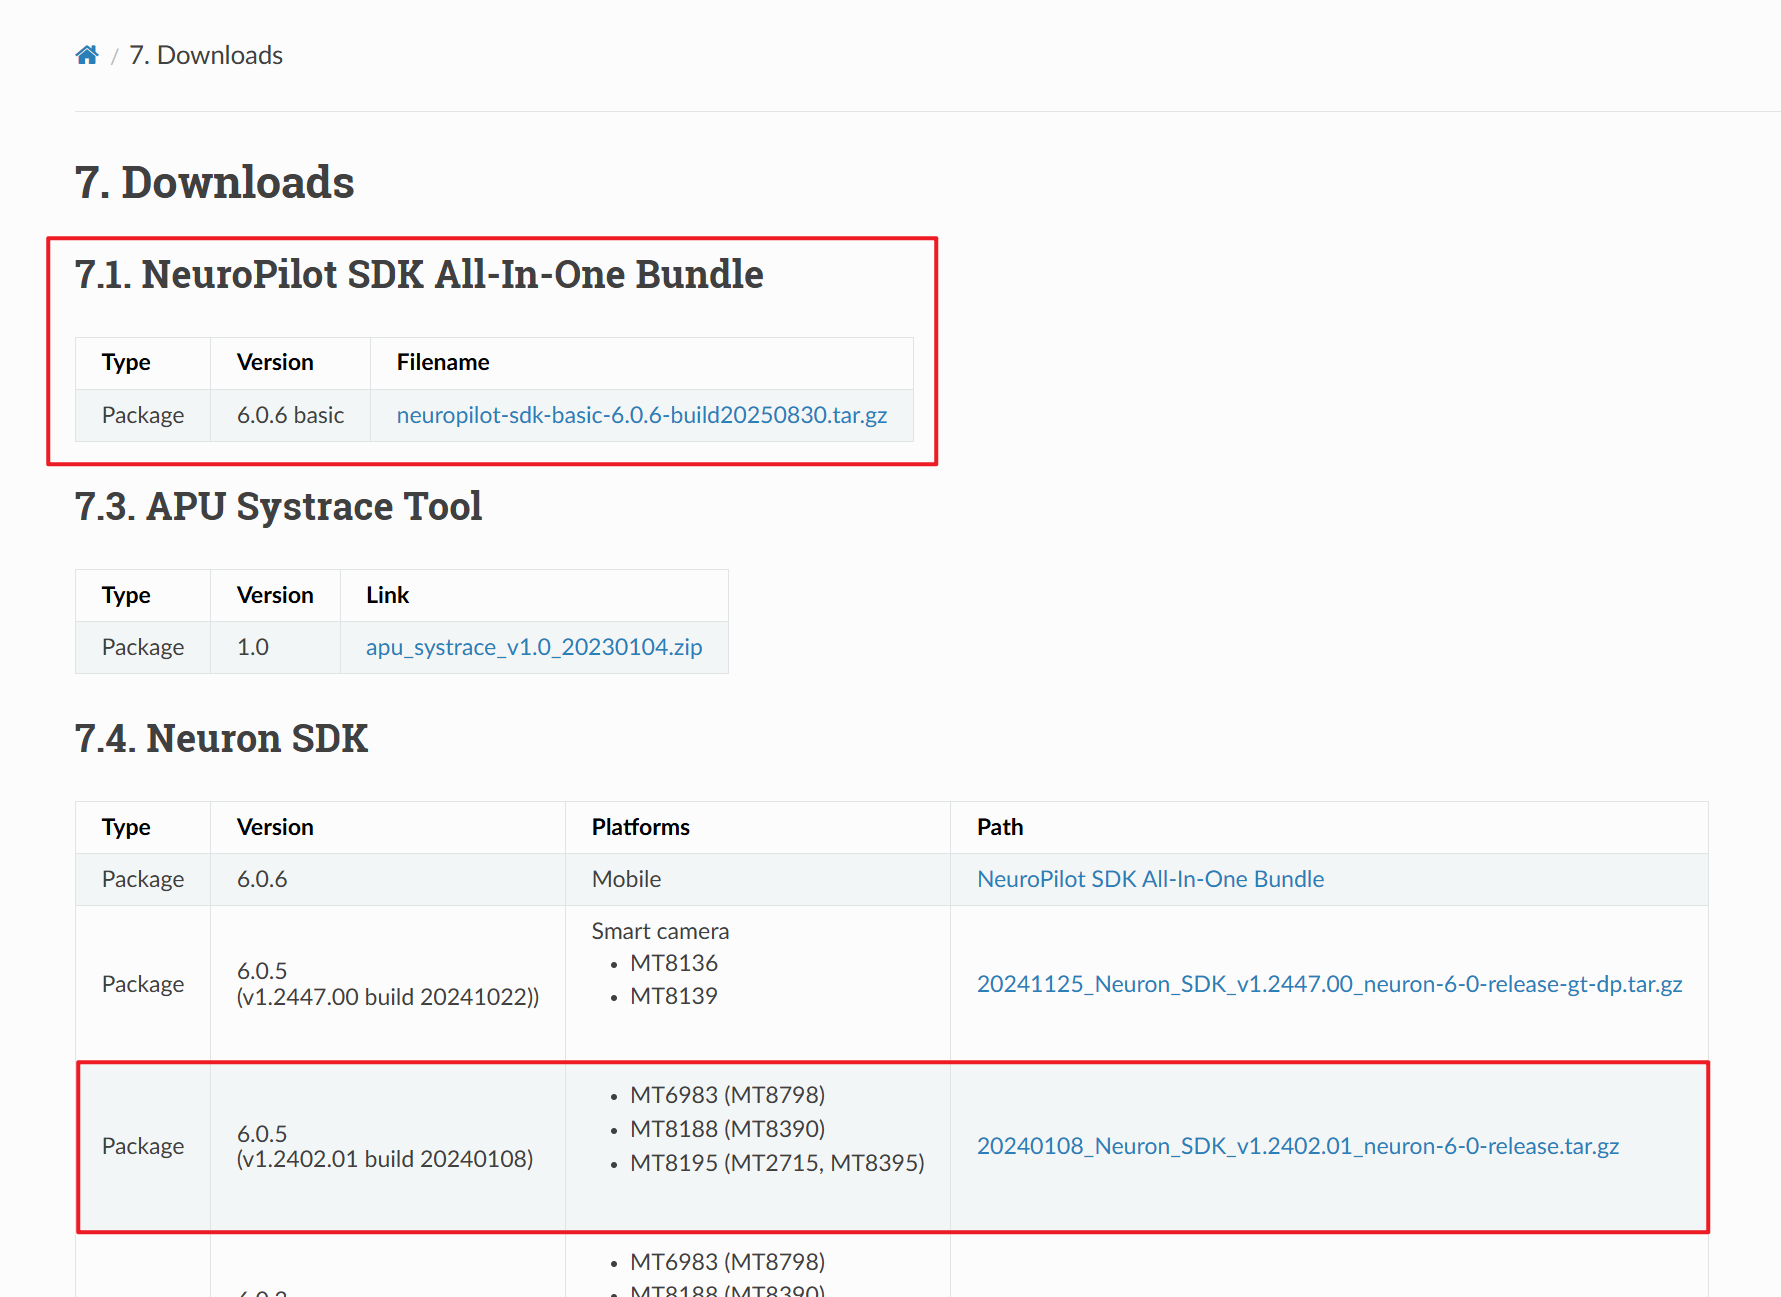Click the home icon in the breadcrumb
This screenshot has height=1297, width=1781.
click(87, 55)
